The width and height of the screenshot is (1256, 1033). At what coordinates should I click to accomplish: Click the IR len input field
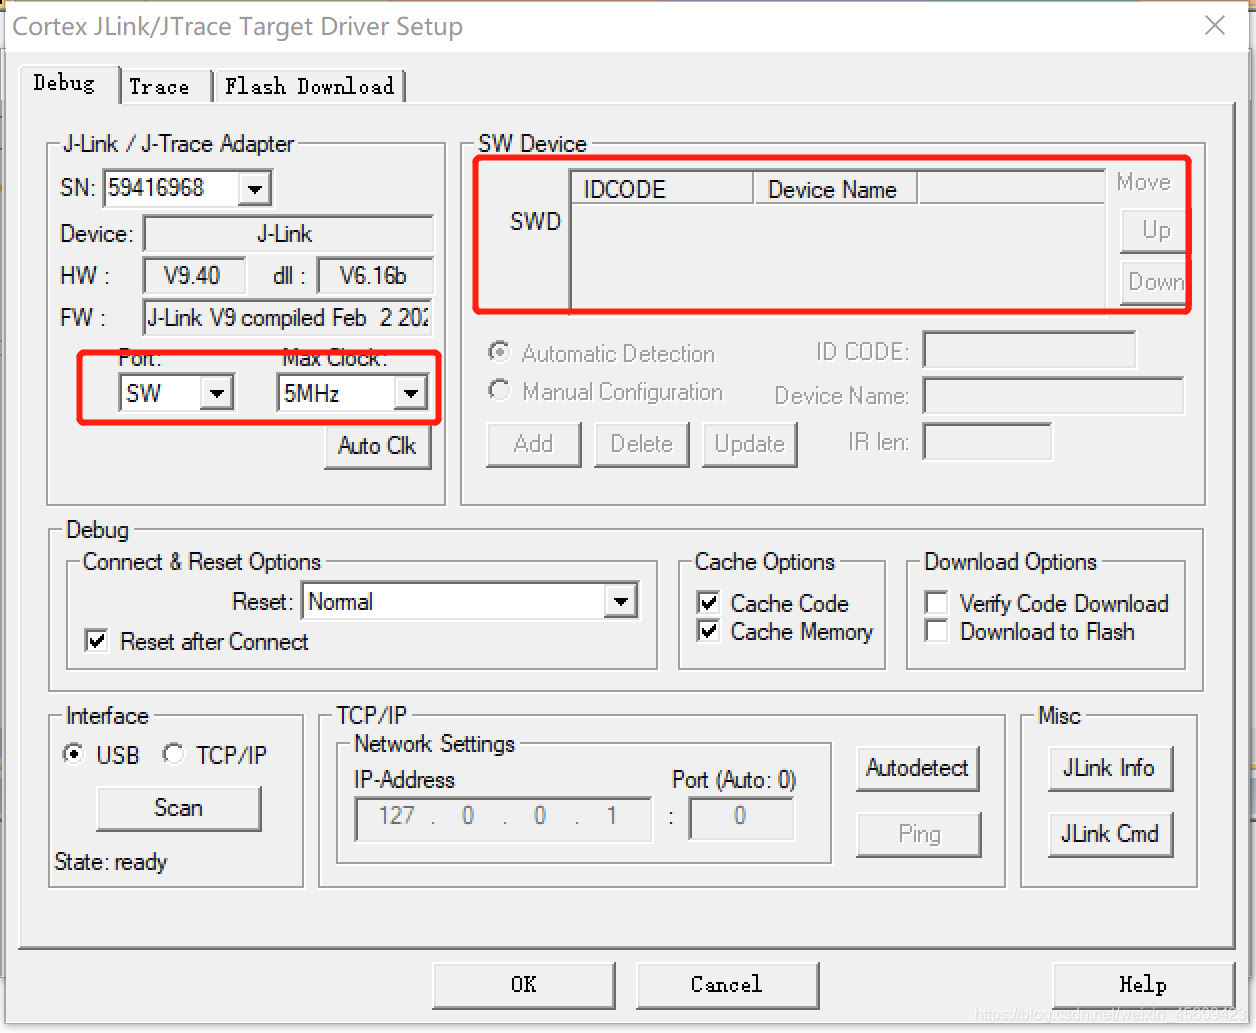[987, 442]
